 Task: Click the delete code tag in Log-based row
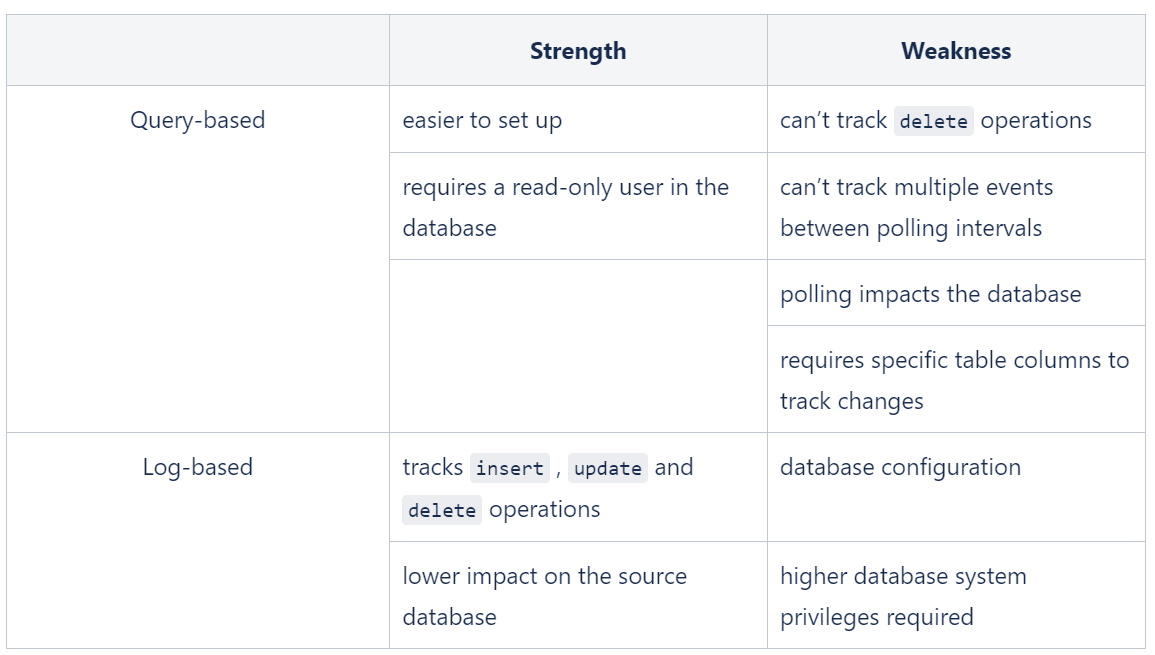[x=442, y=510]
